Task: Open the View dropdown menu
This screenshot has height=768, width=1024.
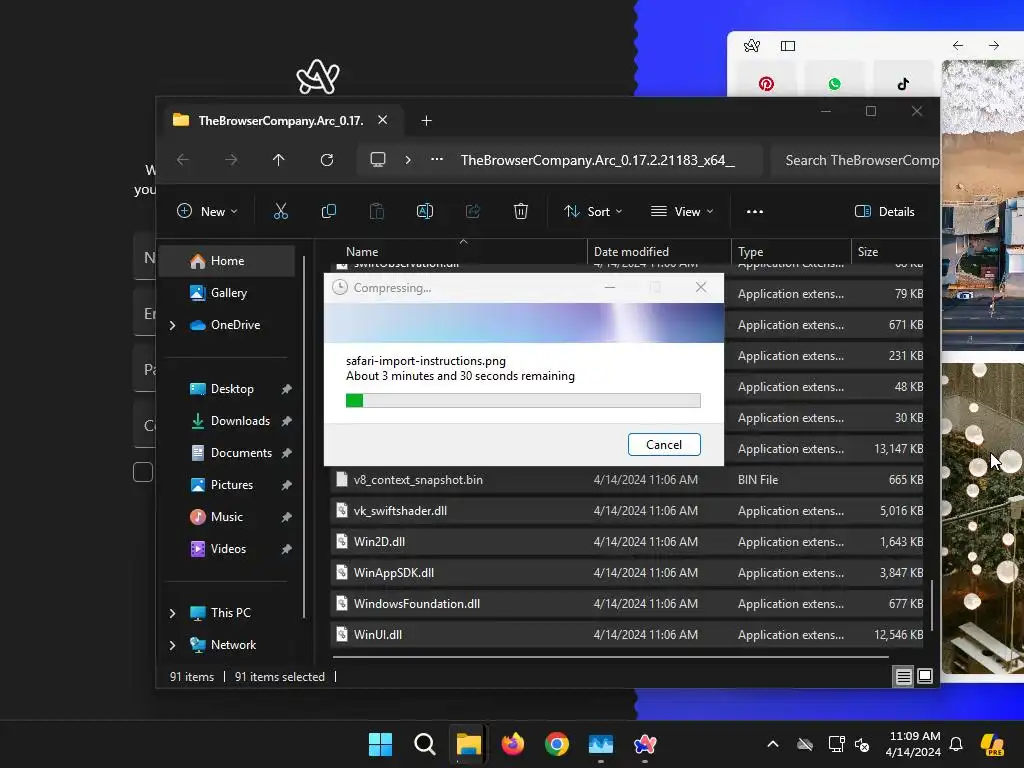Action: click(x=682, y=212)
